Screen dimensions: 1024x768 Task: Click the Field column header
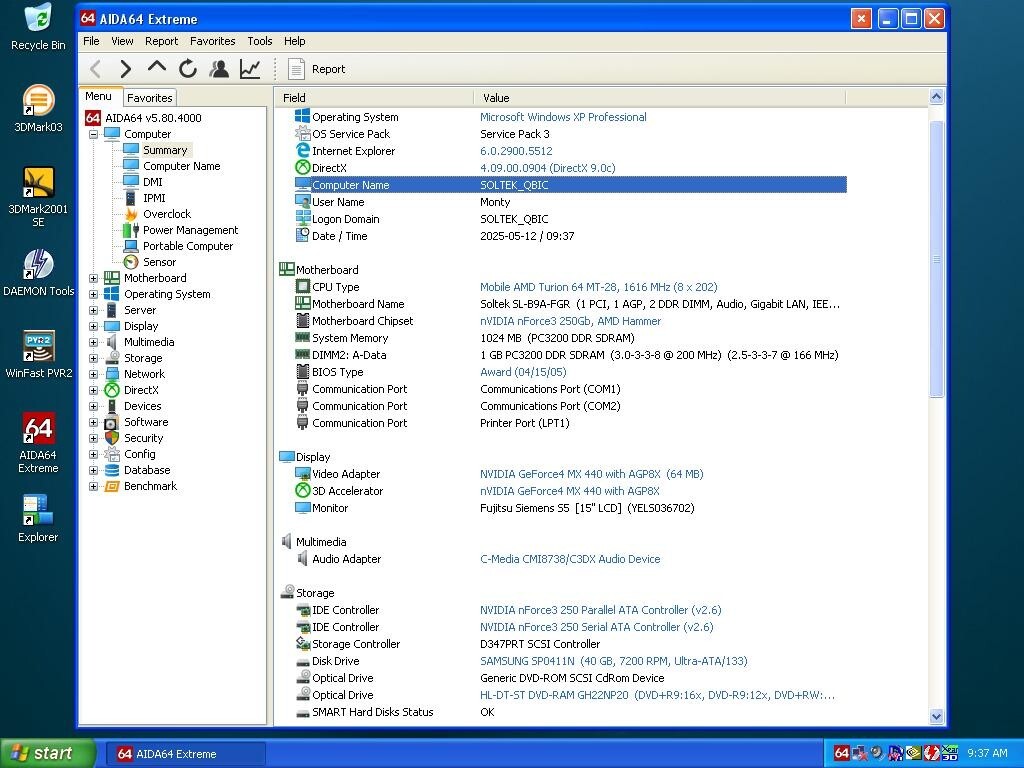click(374, 98)
